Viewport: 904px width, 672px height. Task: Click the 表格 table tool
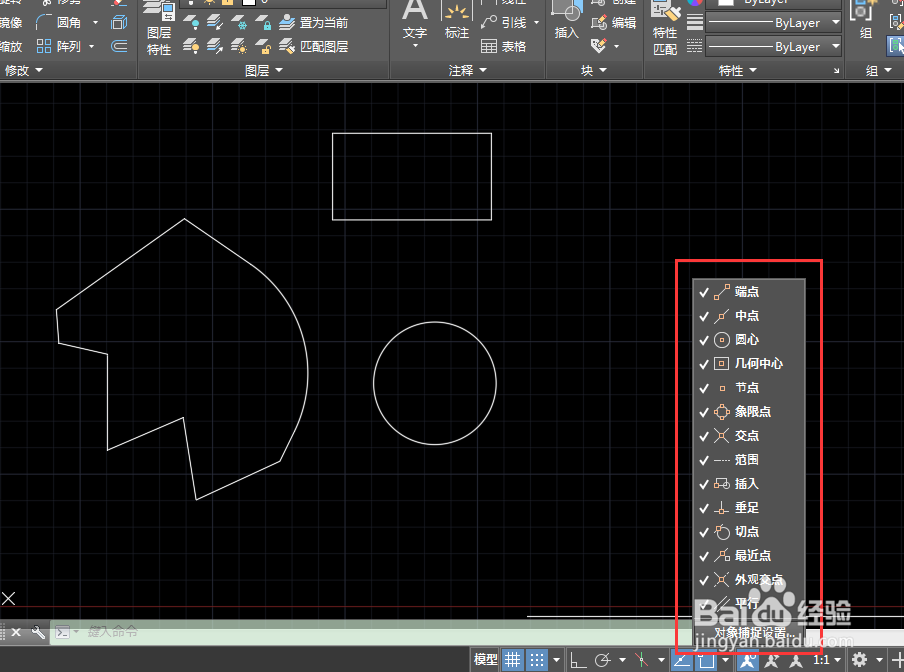pos(503,46)
